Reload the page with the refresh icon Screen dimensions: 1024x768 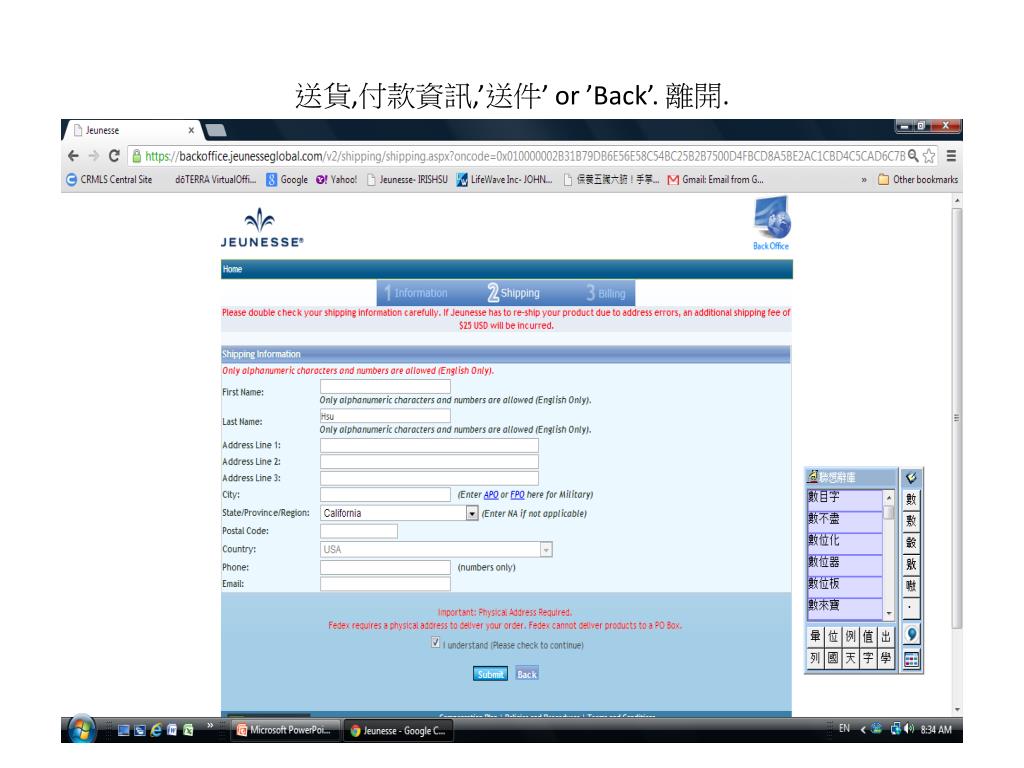(x=114, y=156)
